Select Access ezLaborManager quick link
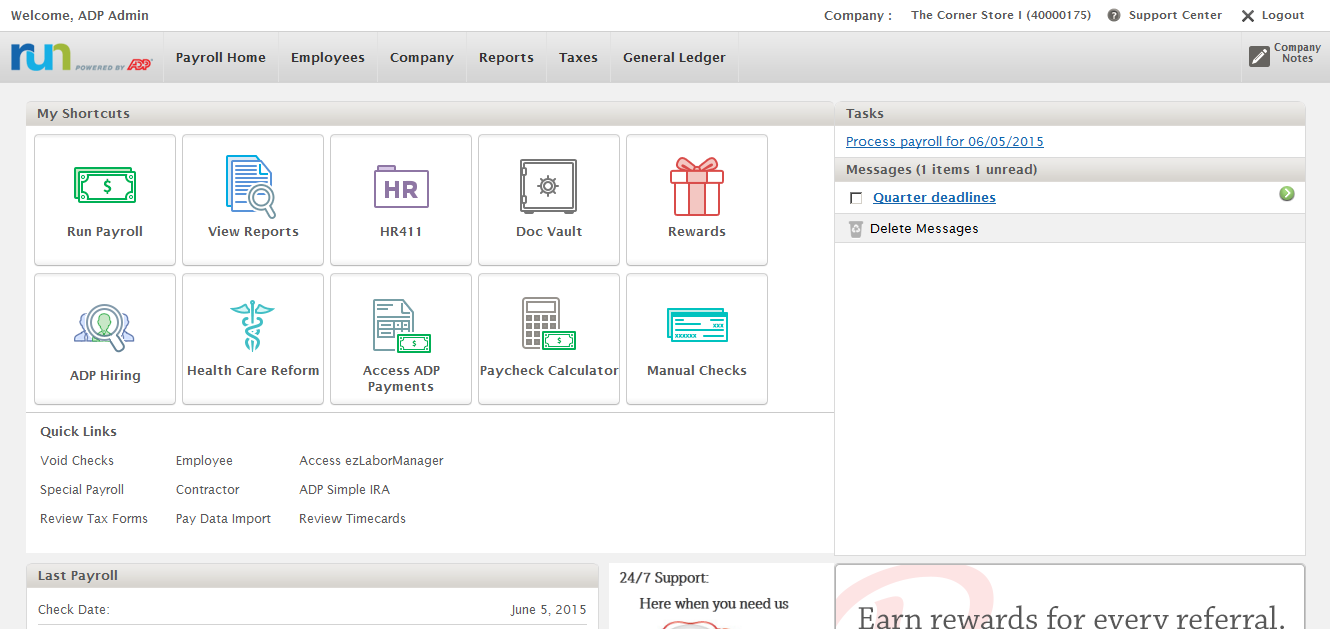The height and width of the screenshot is (629, 1330). (371, 460)
